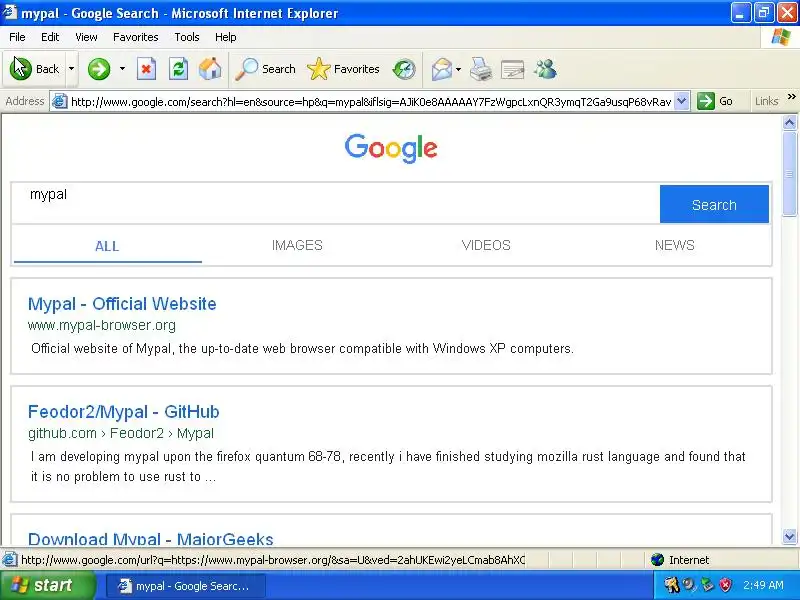Open the Messenger people icon

[x=545, y=69]
